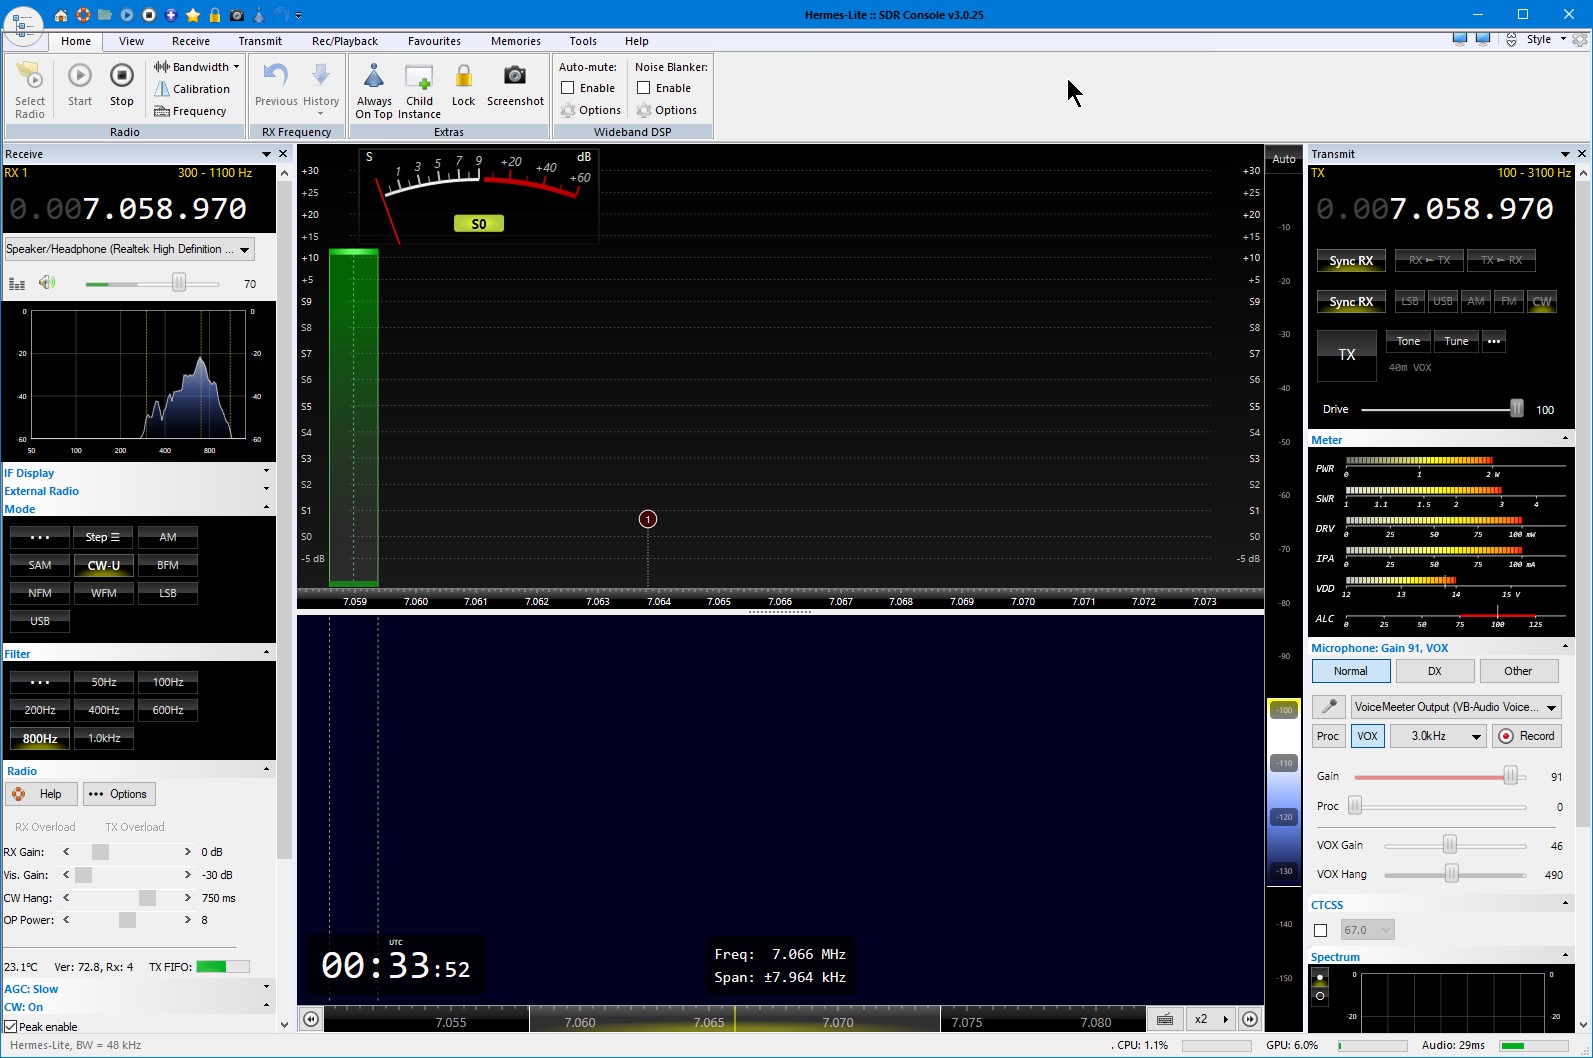Open the Speaker/Headphone output device dropdown
Screen dimensions: 1593x1058
coord(129,249)
